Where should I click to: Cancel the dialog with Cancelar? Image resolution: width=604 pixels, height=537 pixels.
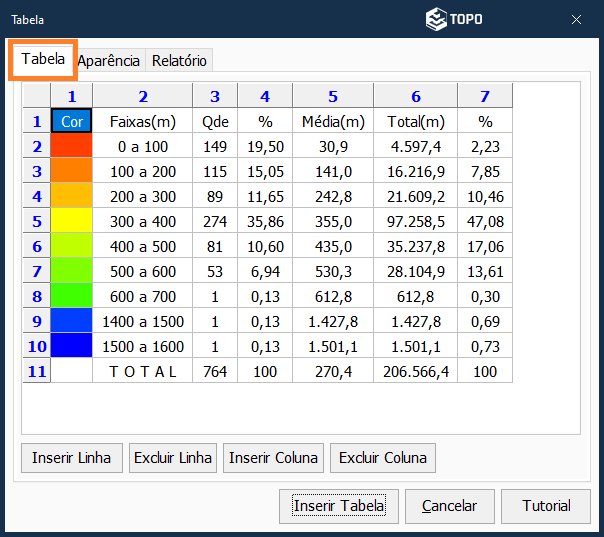450,506
